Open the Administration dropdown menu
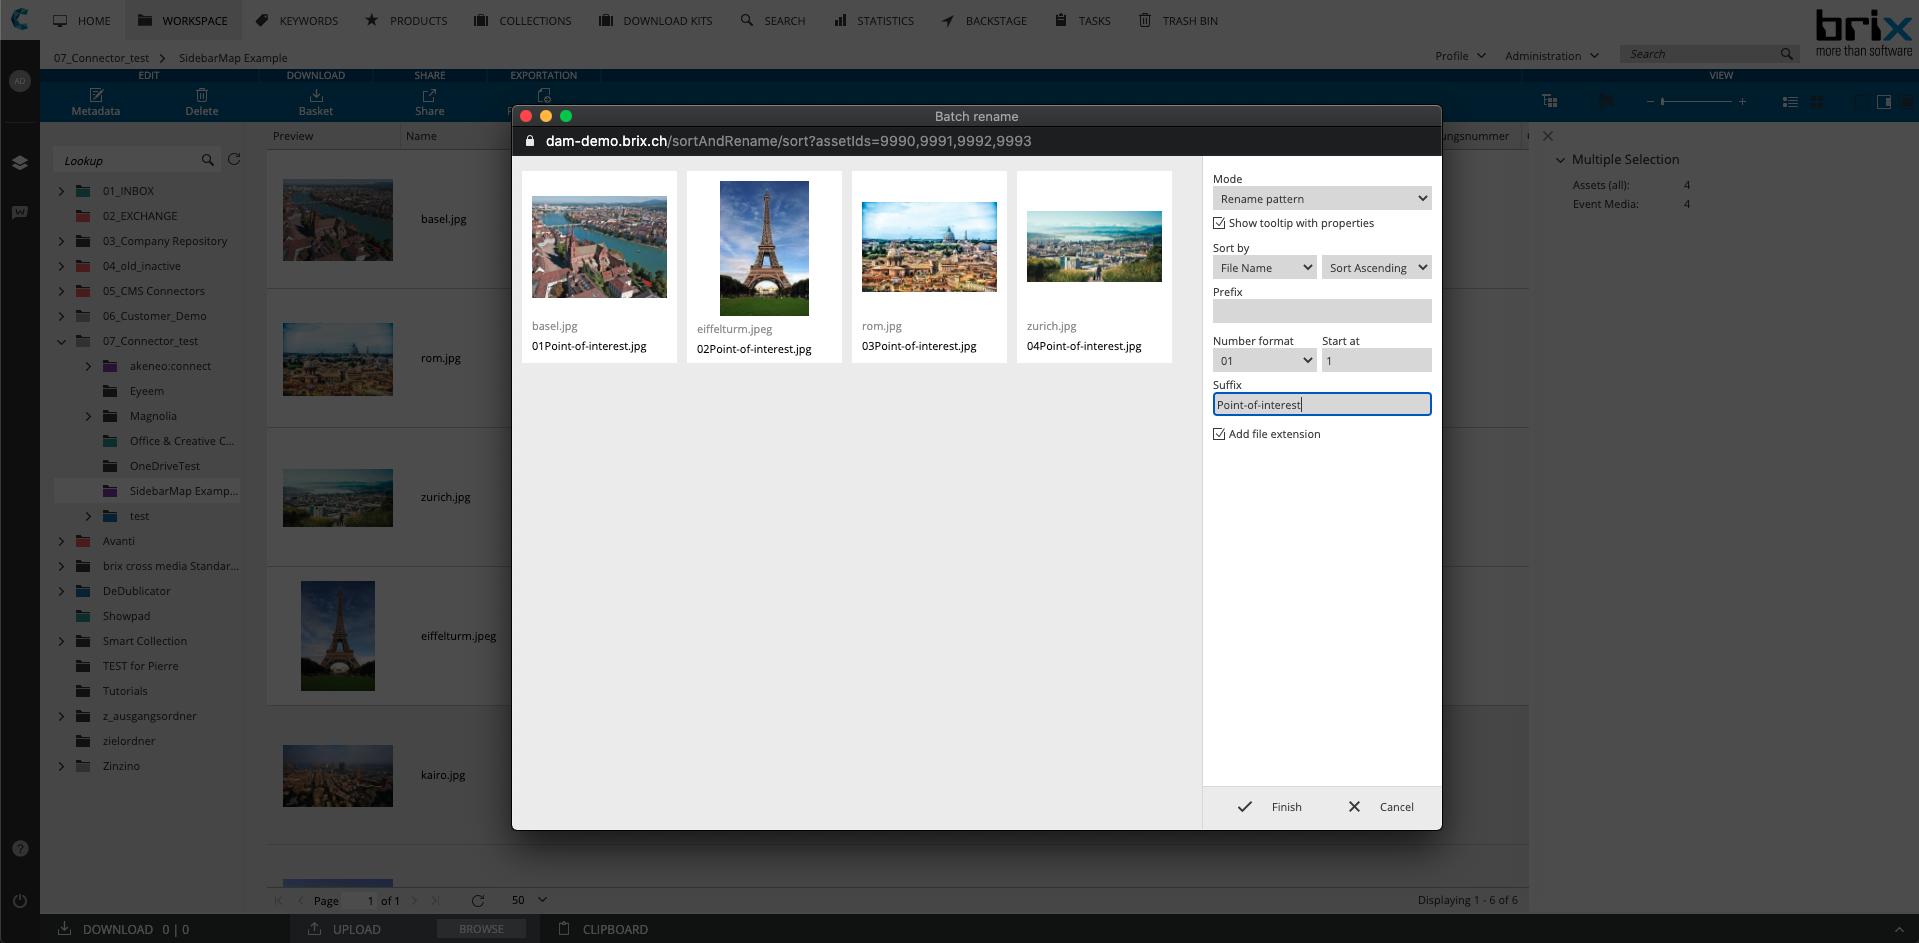The image size is (1919, 943). [1552, 56]
